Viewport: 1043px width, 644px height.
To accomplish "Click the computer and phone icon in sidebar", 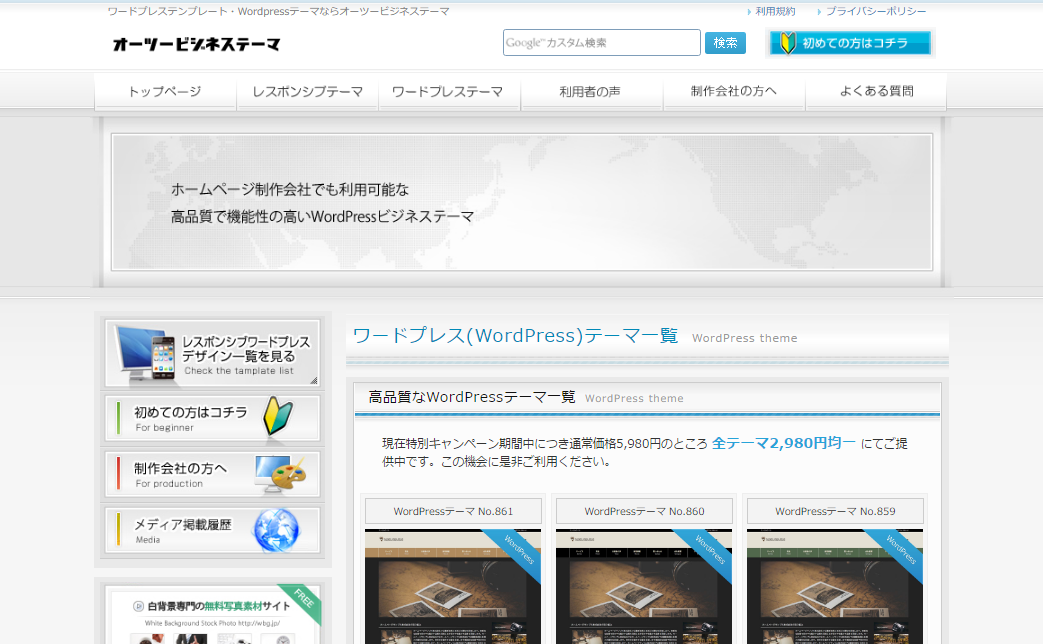I will (145, 353).
